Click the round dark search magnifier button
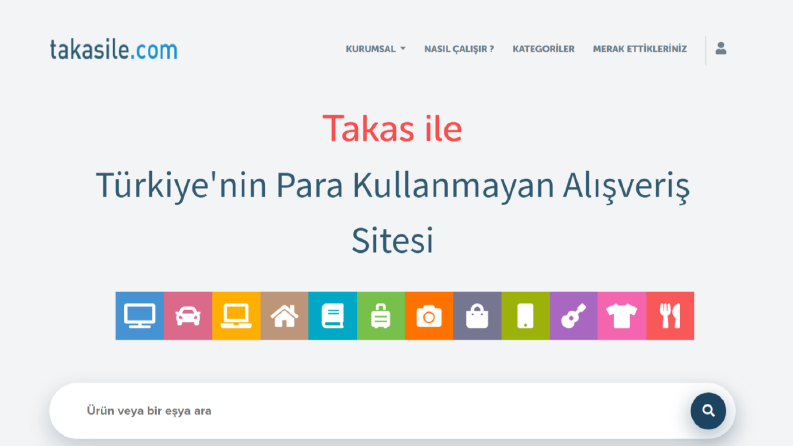The height and width of the screenshot is (446, 793). pyautogui.click(x=708, y=411)
